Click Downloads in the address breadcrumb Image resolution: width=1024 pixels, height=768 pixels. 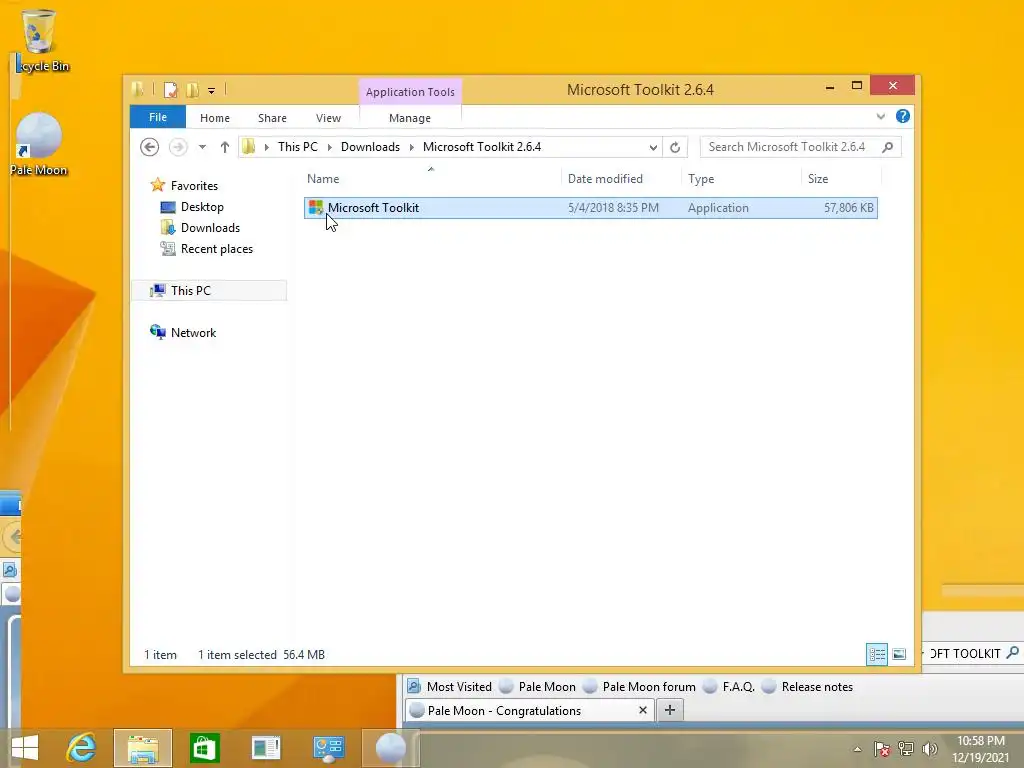pos(370,147)
